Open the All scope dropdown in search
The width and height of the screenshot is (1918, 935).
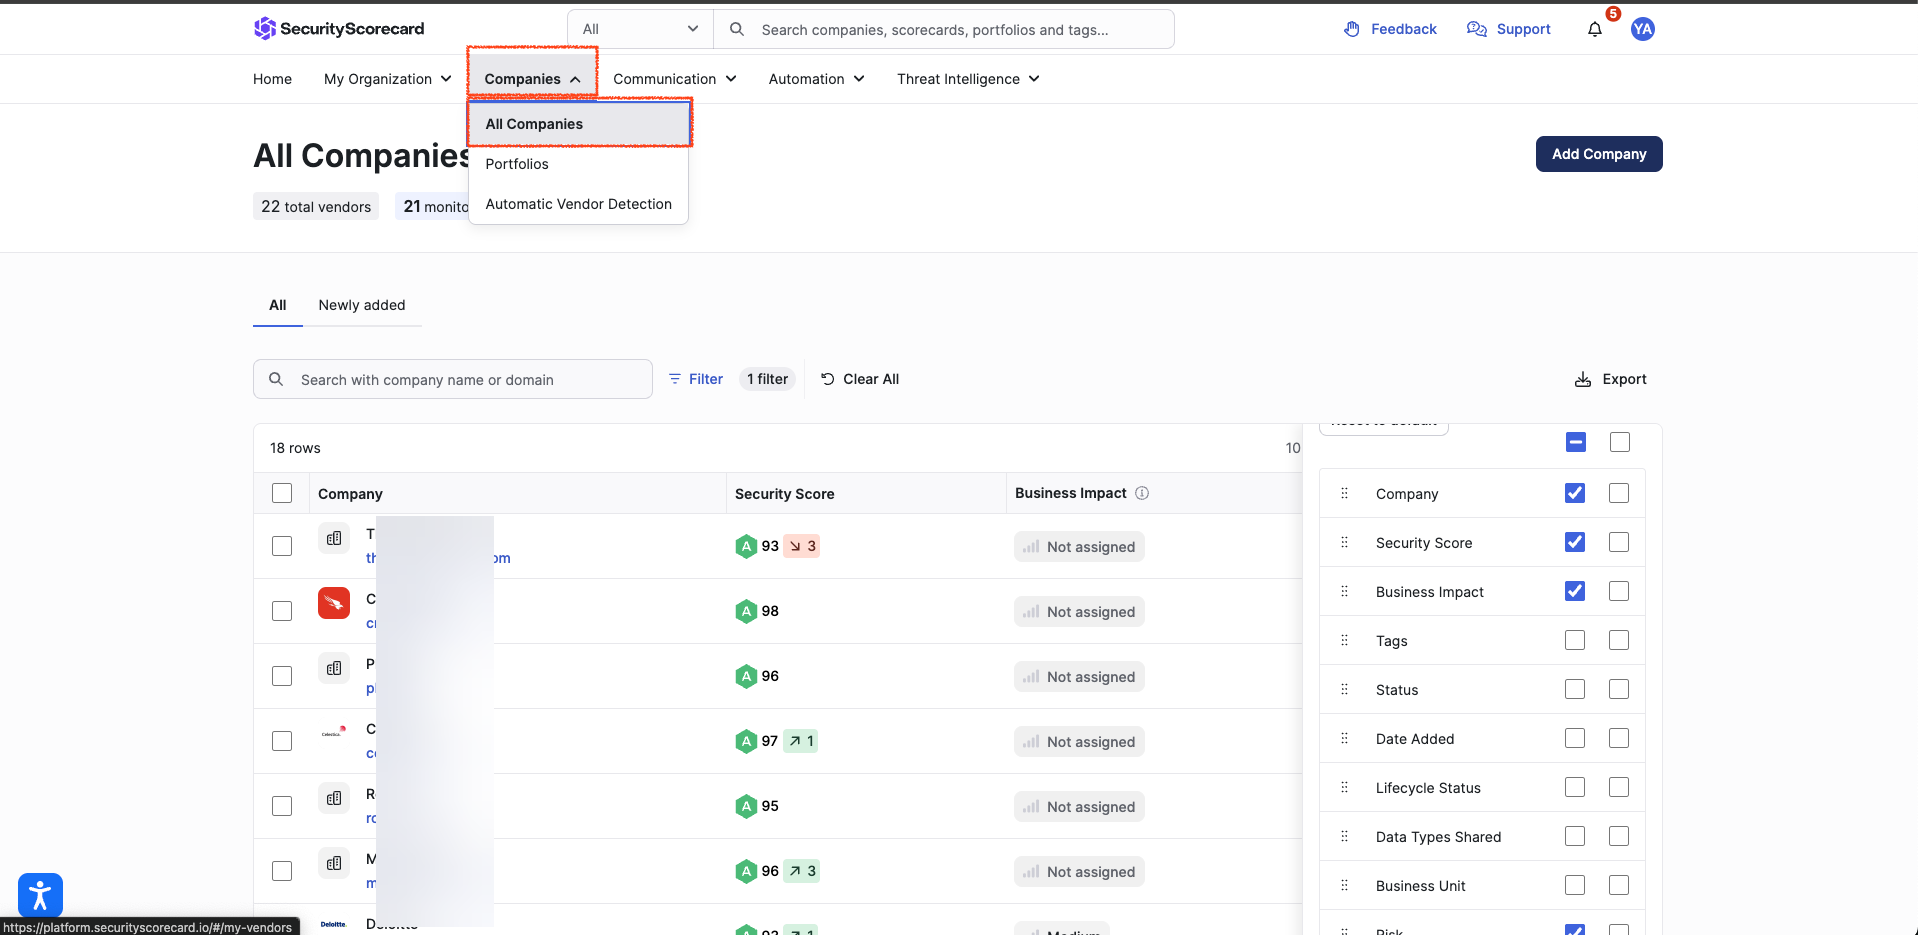pyautogui.click(x=640, y=29)
